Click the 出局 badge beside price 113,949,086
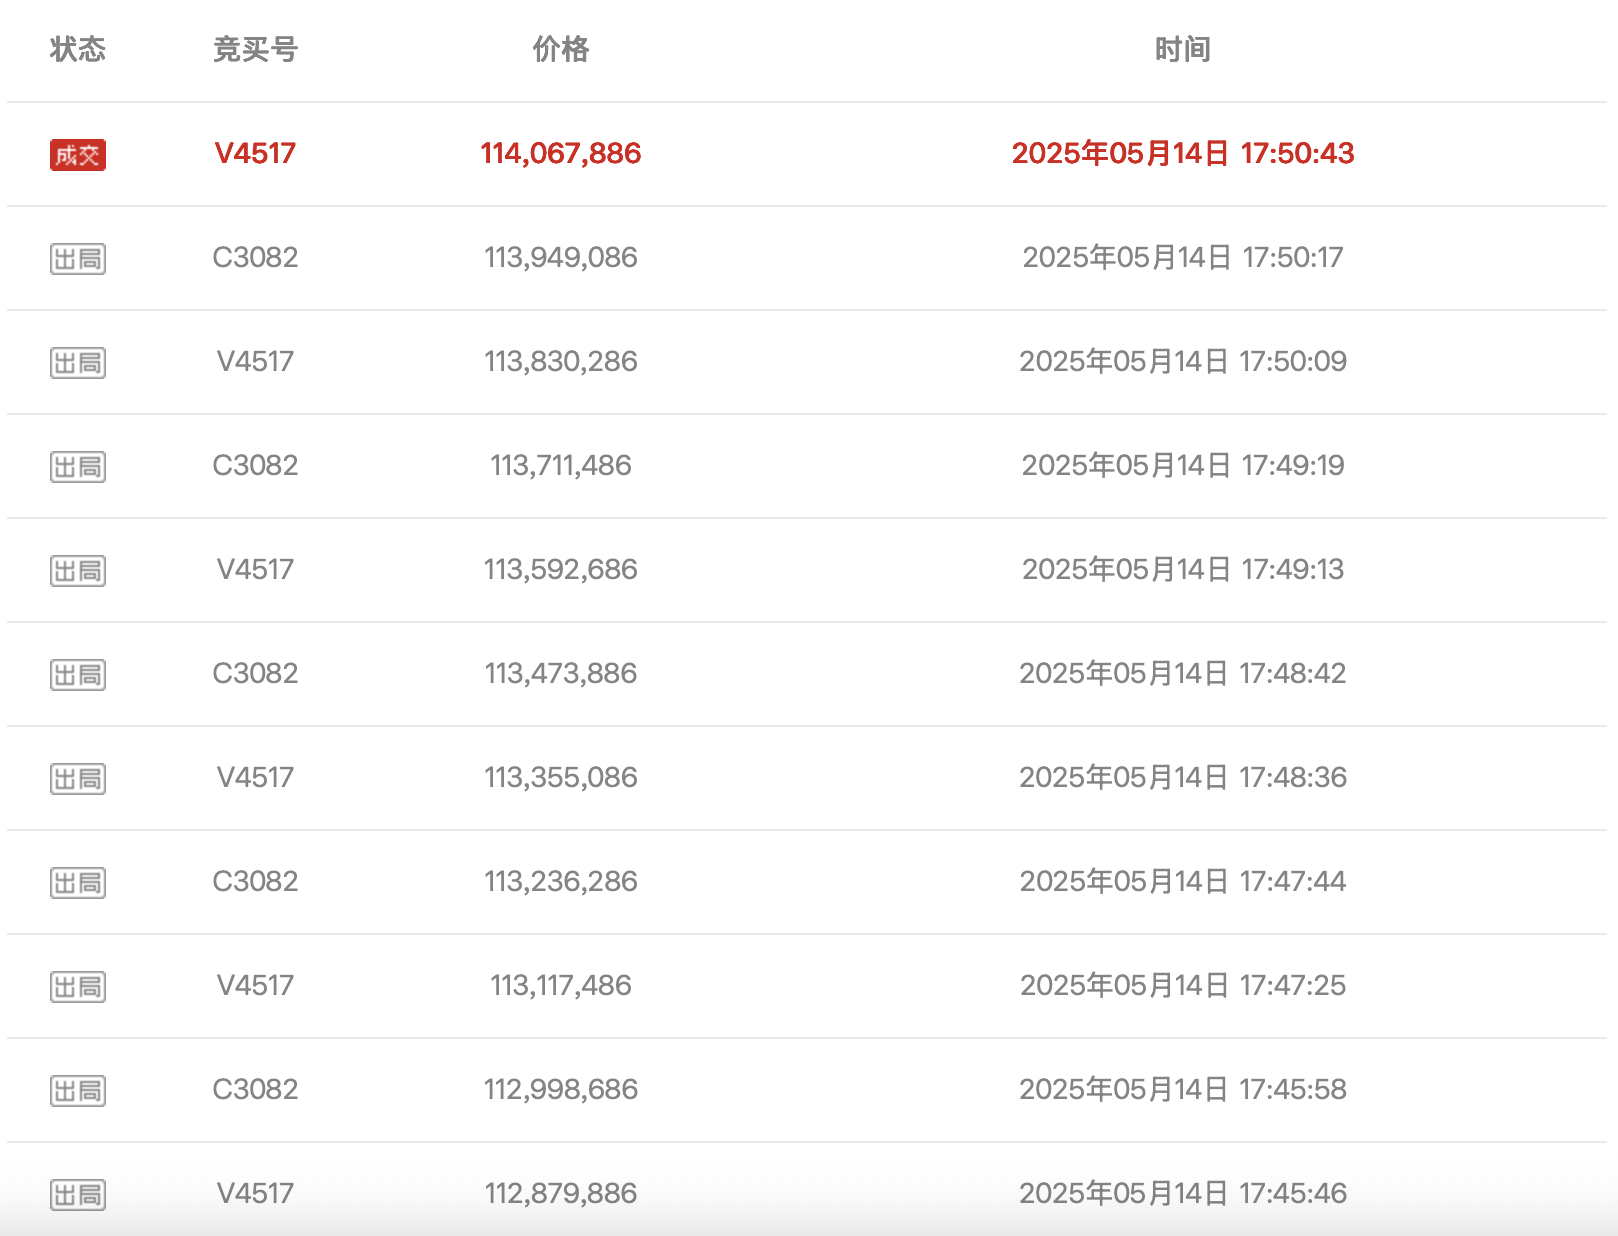 (78, 259)
